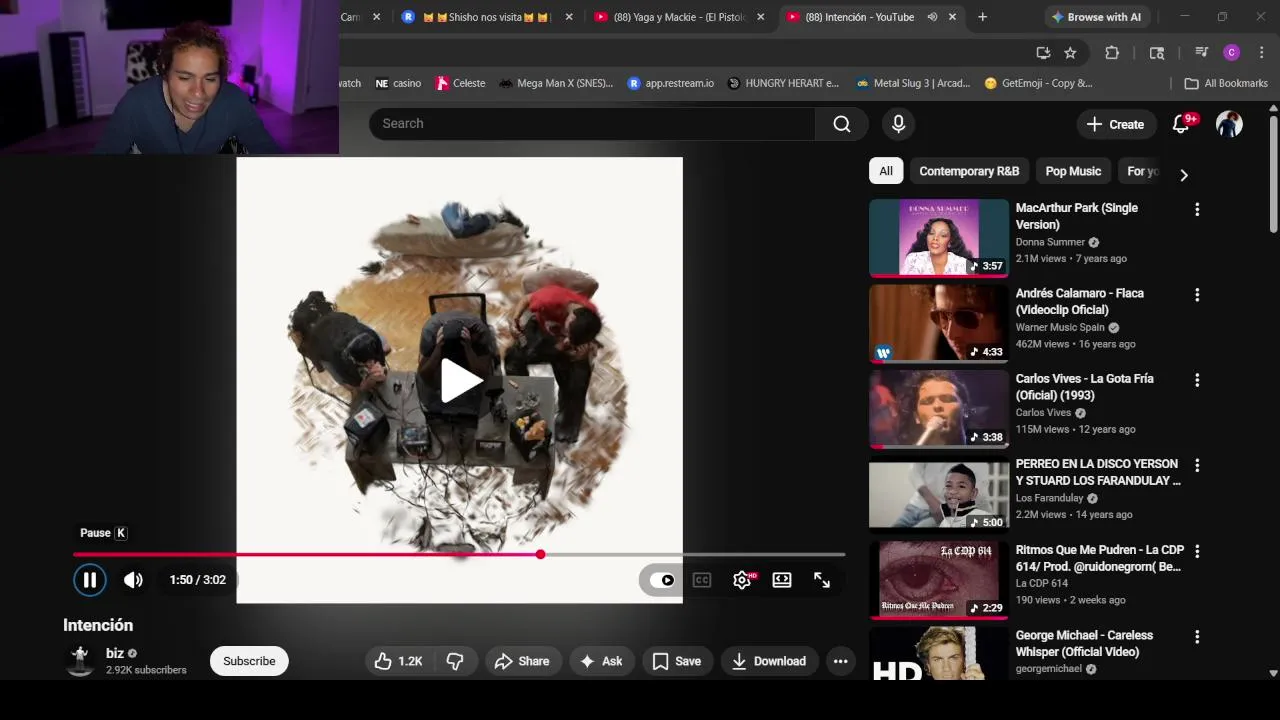This screenshot has height=720, width=1280.
Task: Open the biz channel avatar
Action: 80,661
